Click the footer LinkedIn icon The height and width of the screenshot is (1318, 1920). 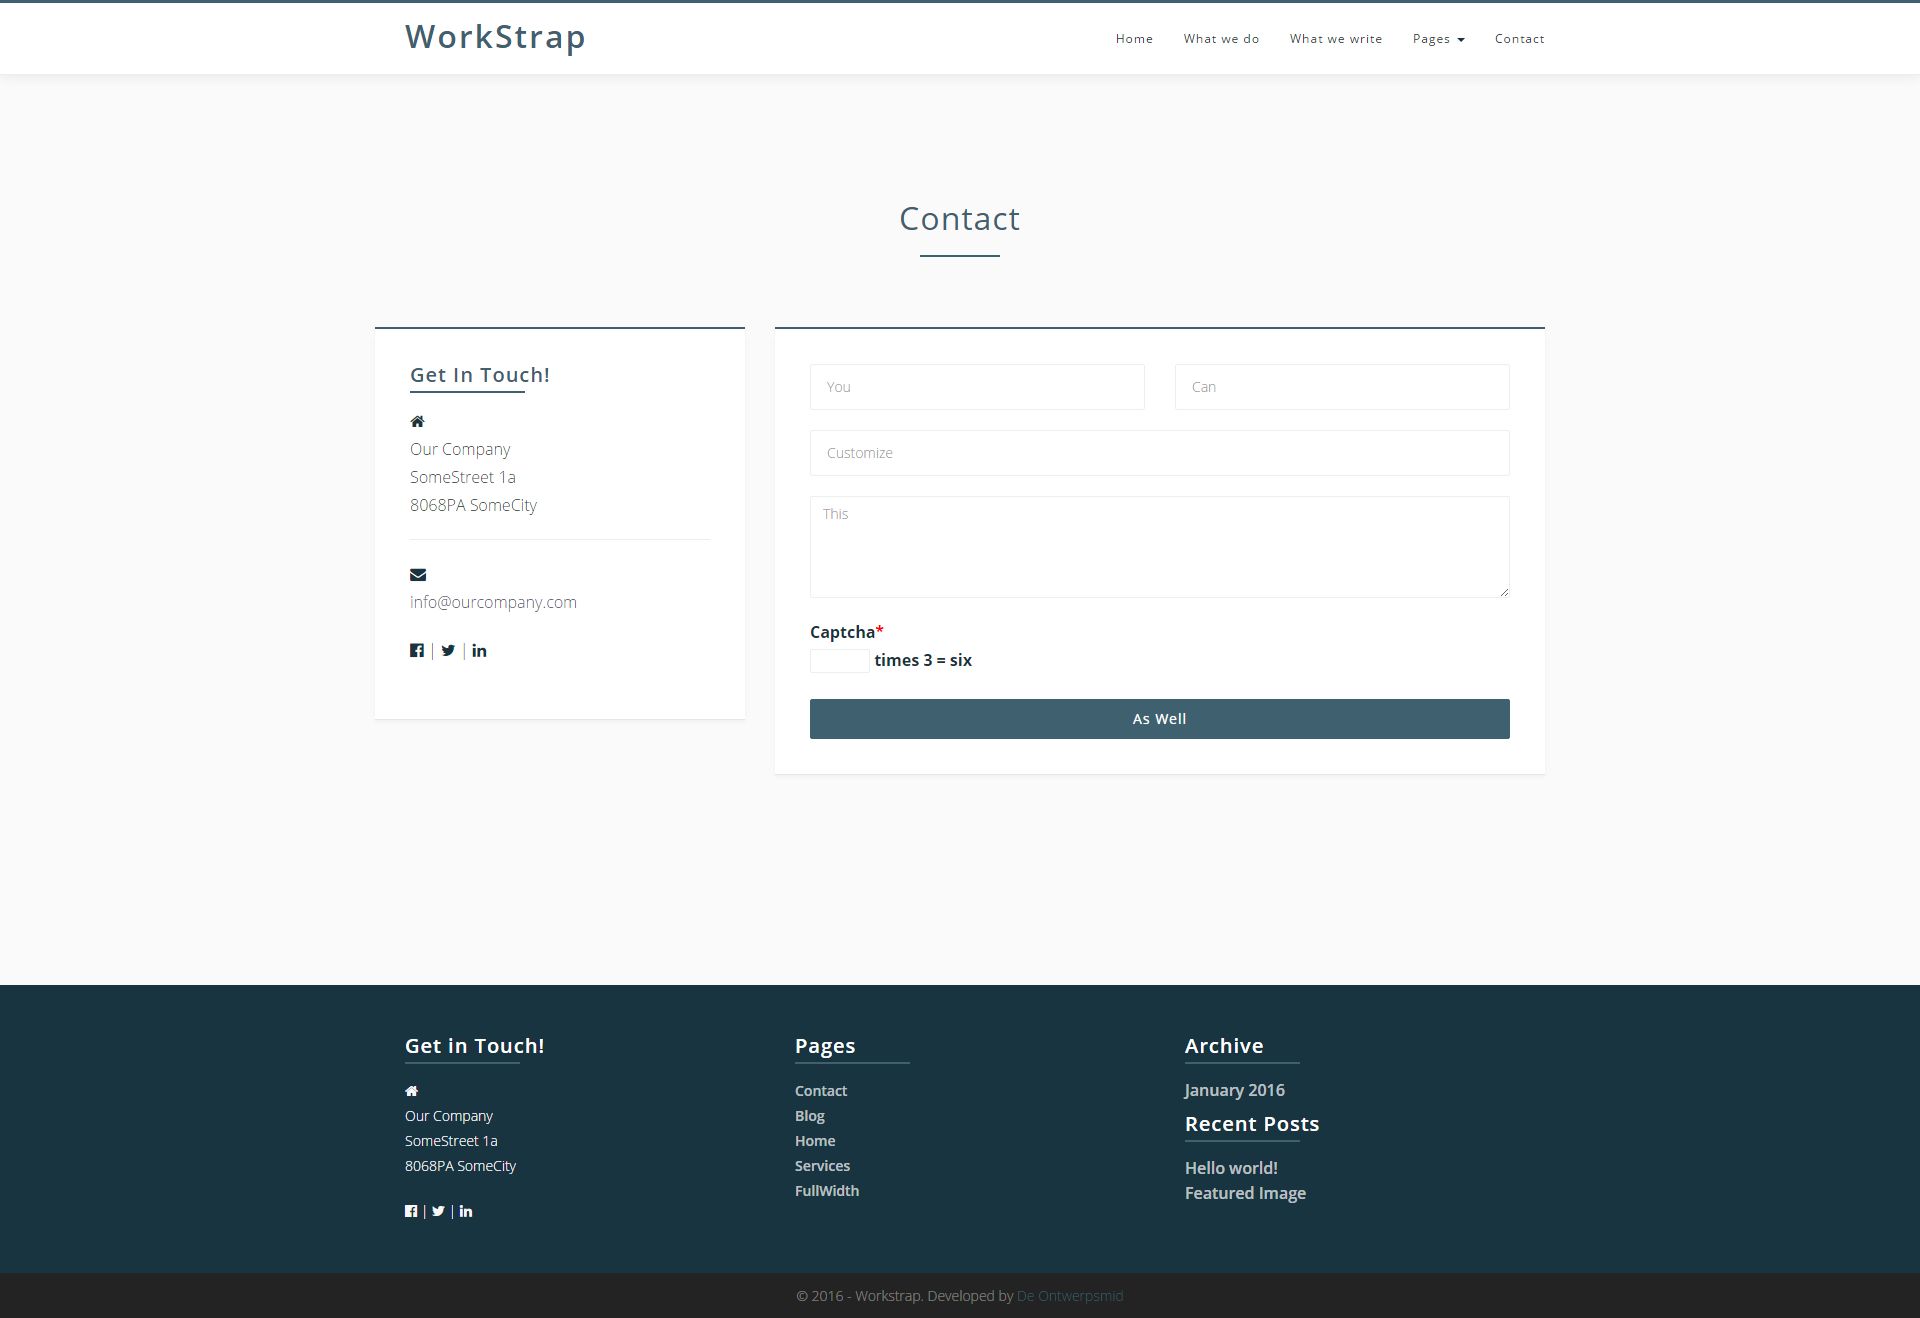[466, 1211]
